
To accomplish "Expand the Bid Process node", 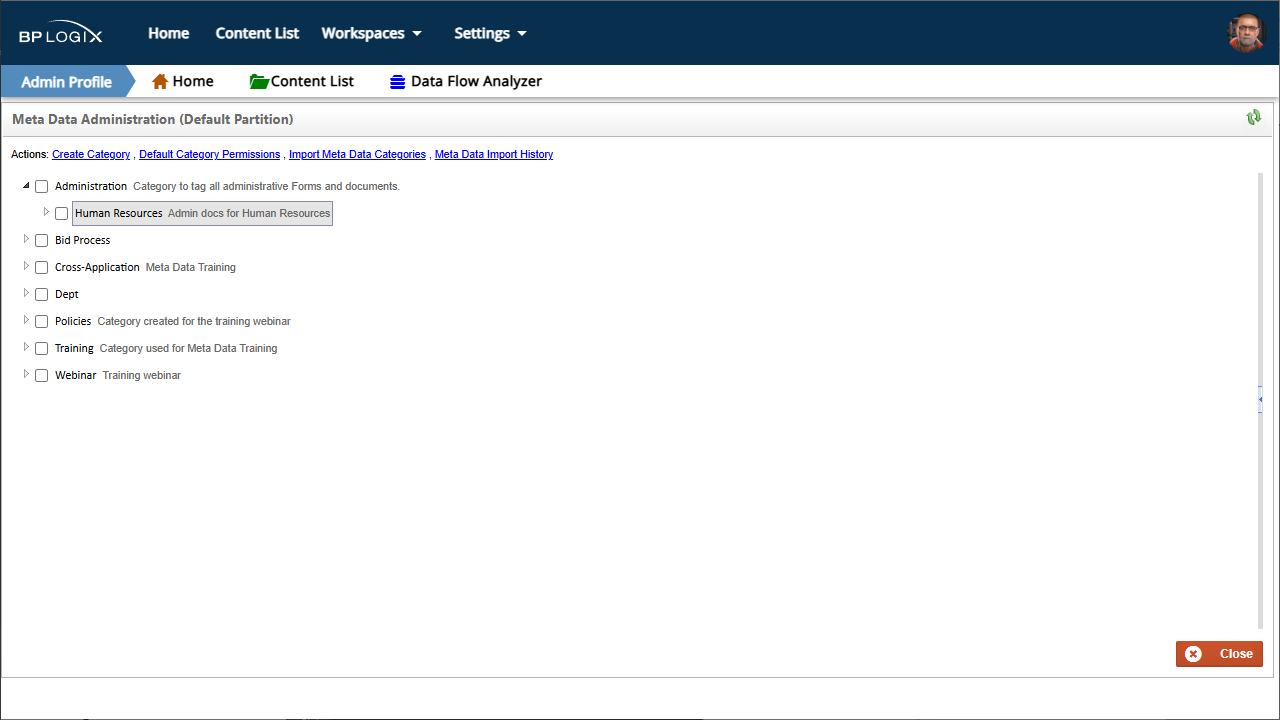I will (x=26, y=239).
